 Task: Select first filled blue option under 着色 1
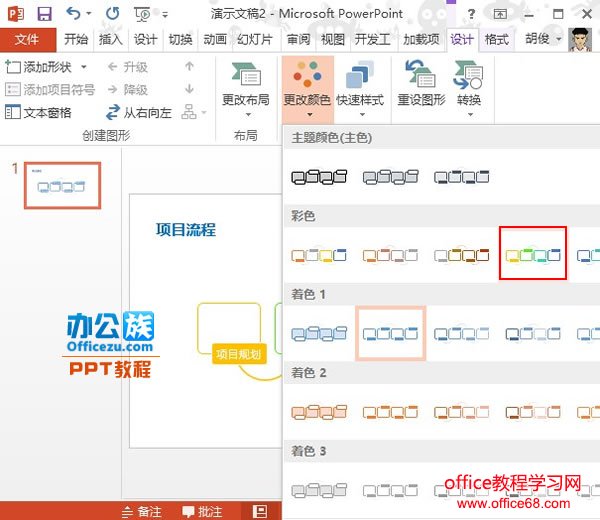(x=319, y=334)
